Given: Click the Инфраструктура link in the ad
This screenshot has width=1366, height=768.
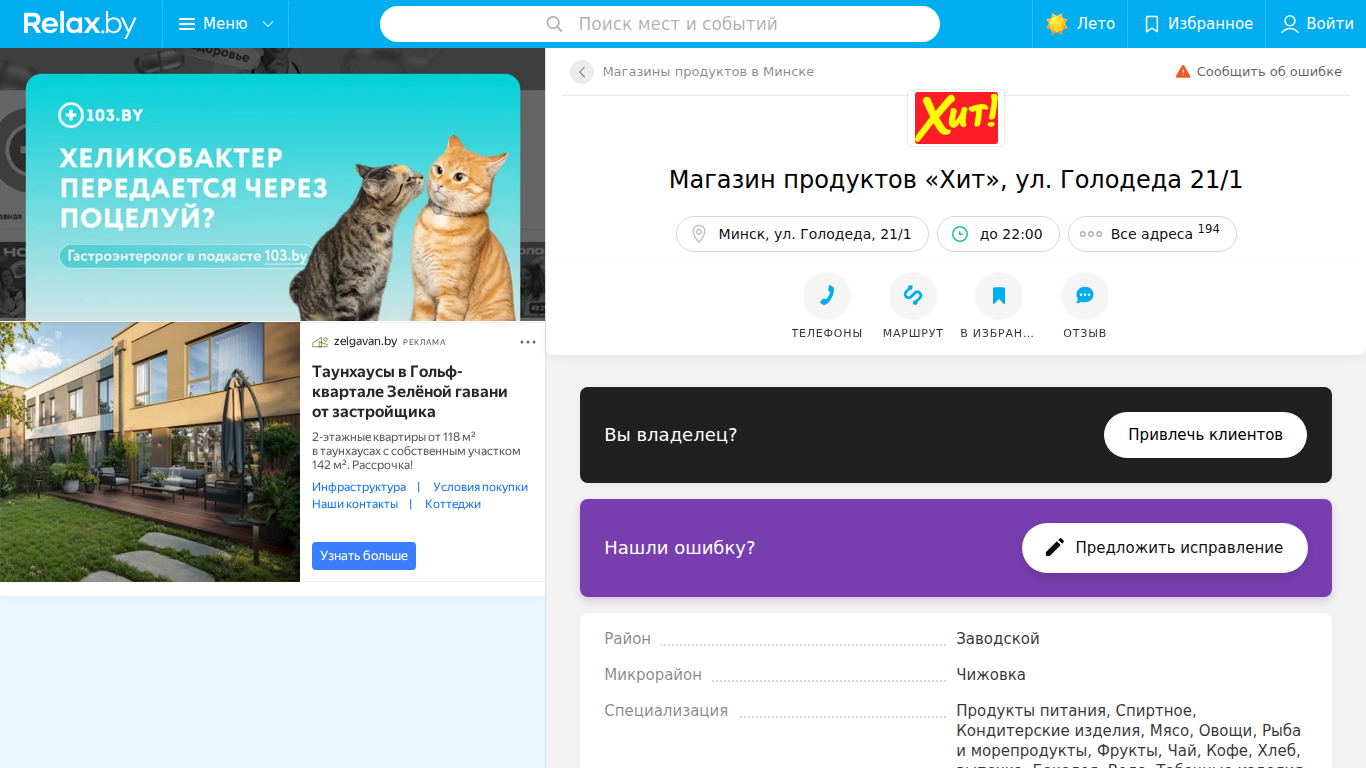Looking at the screenshot, I should (359, 487).
